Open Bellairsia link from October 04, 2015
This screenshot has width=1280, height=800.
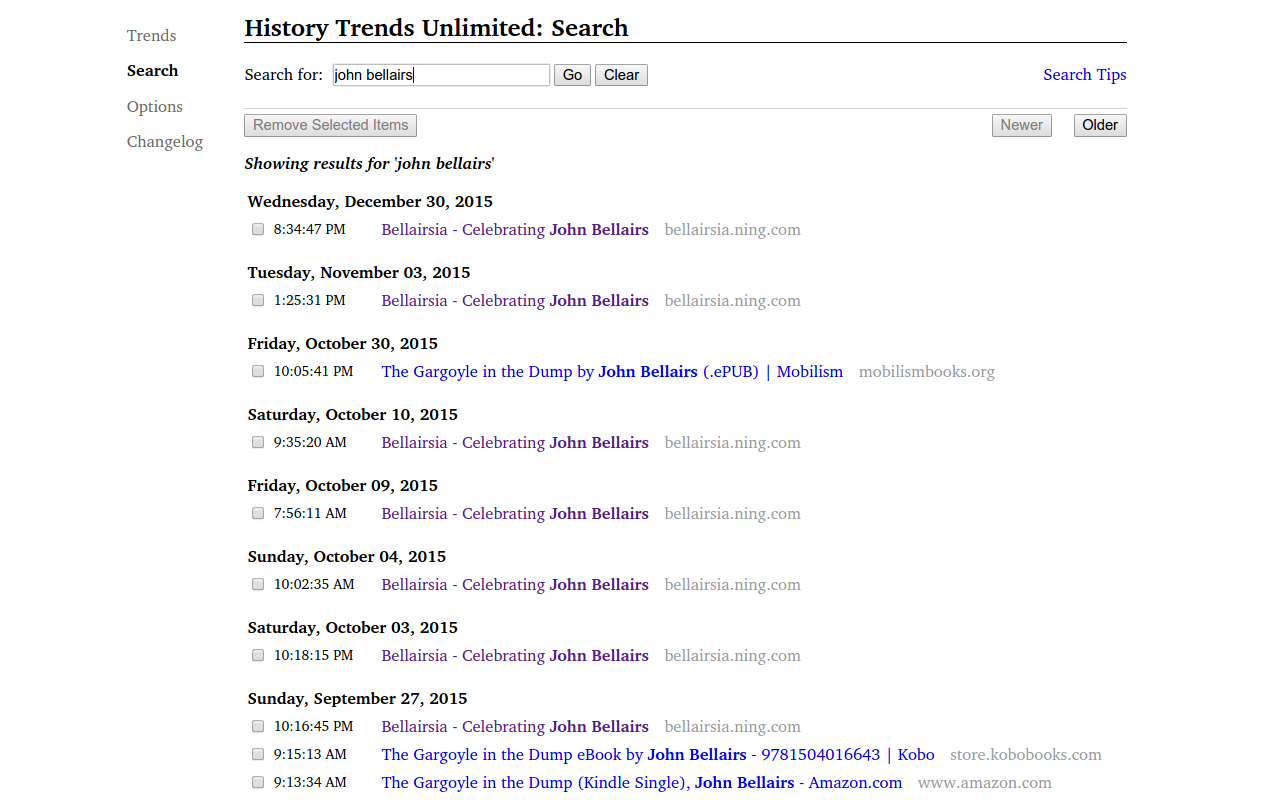[x=515, y=585]
